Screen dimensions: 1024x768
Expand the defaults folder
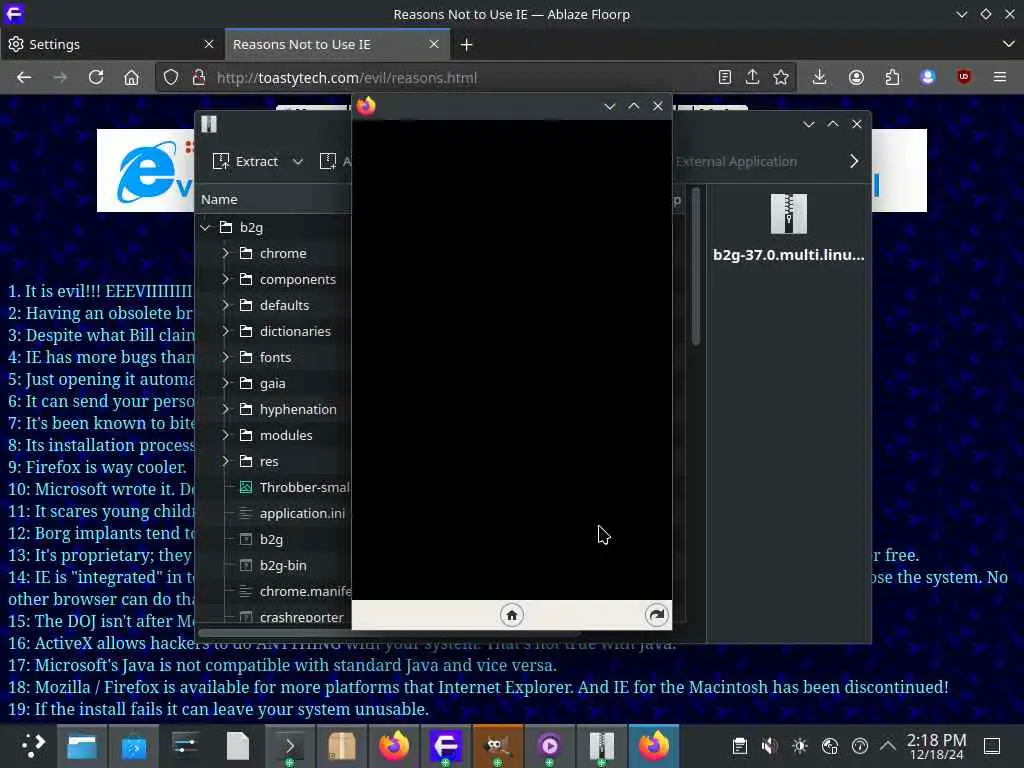coord(225,305)
